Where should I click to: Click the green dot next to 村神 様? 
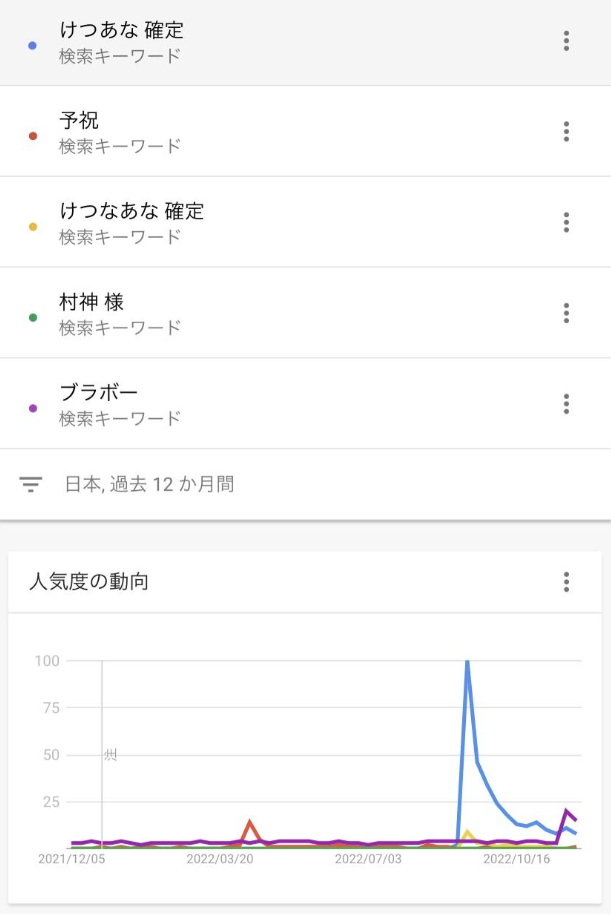(33, 318)
